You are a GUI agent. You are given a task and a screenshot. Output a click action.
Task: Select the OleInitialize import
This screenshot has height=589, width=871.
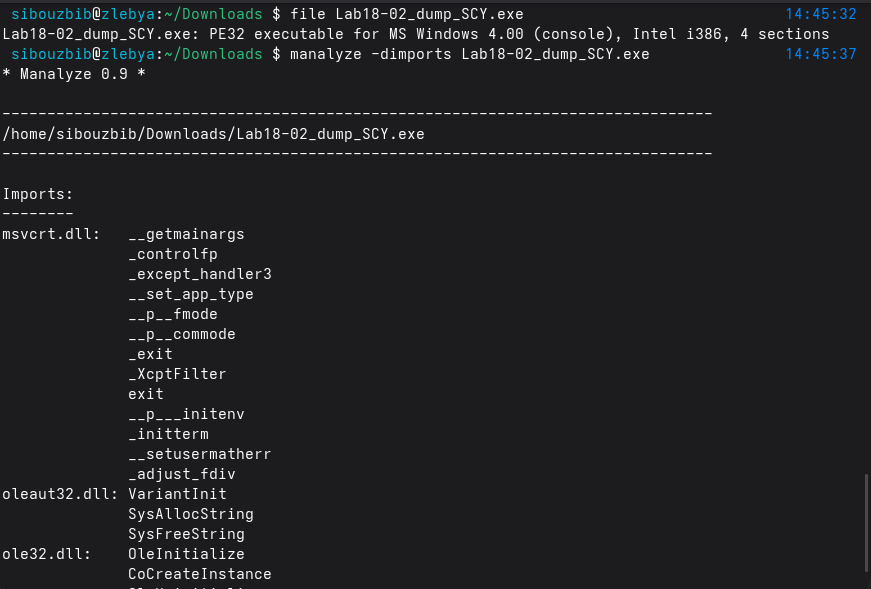(186, 554)
